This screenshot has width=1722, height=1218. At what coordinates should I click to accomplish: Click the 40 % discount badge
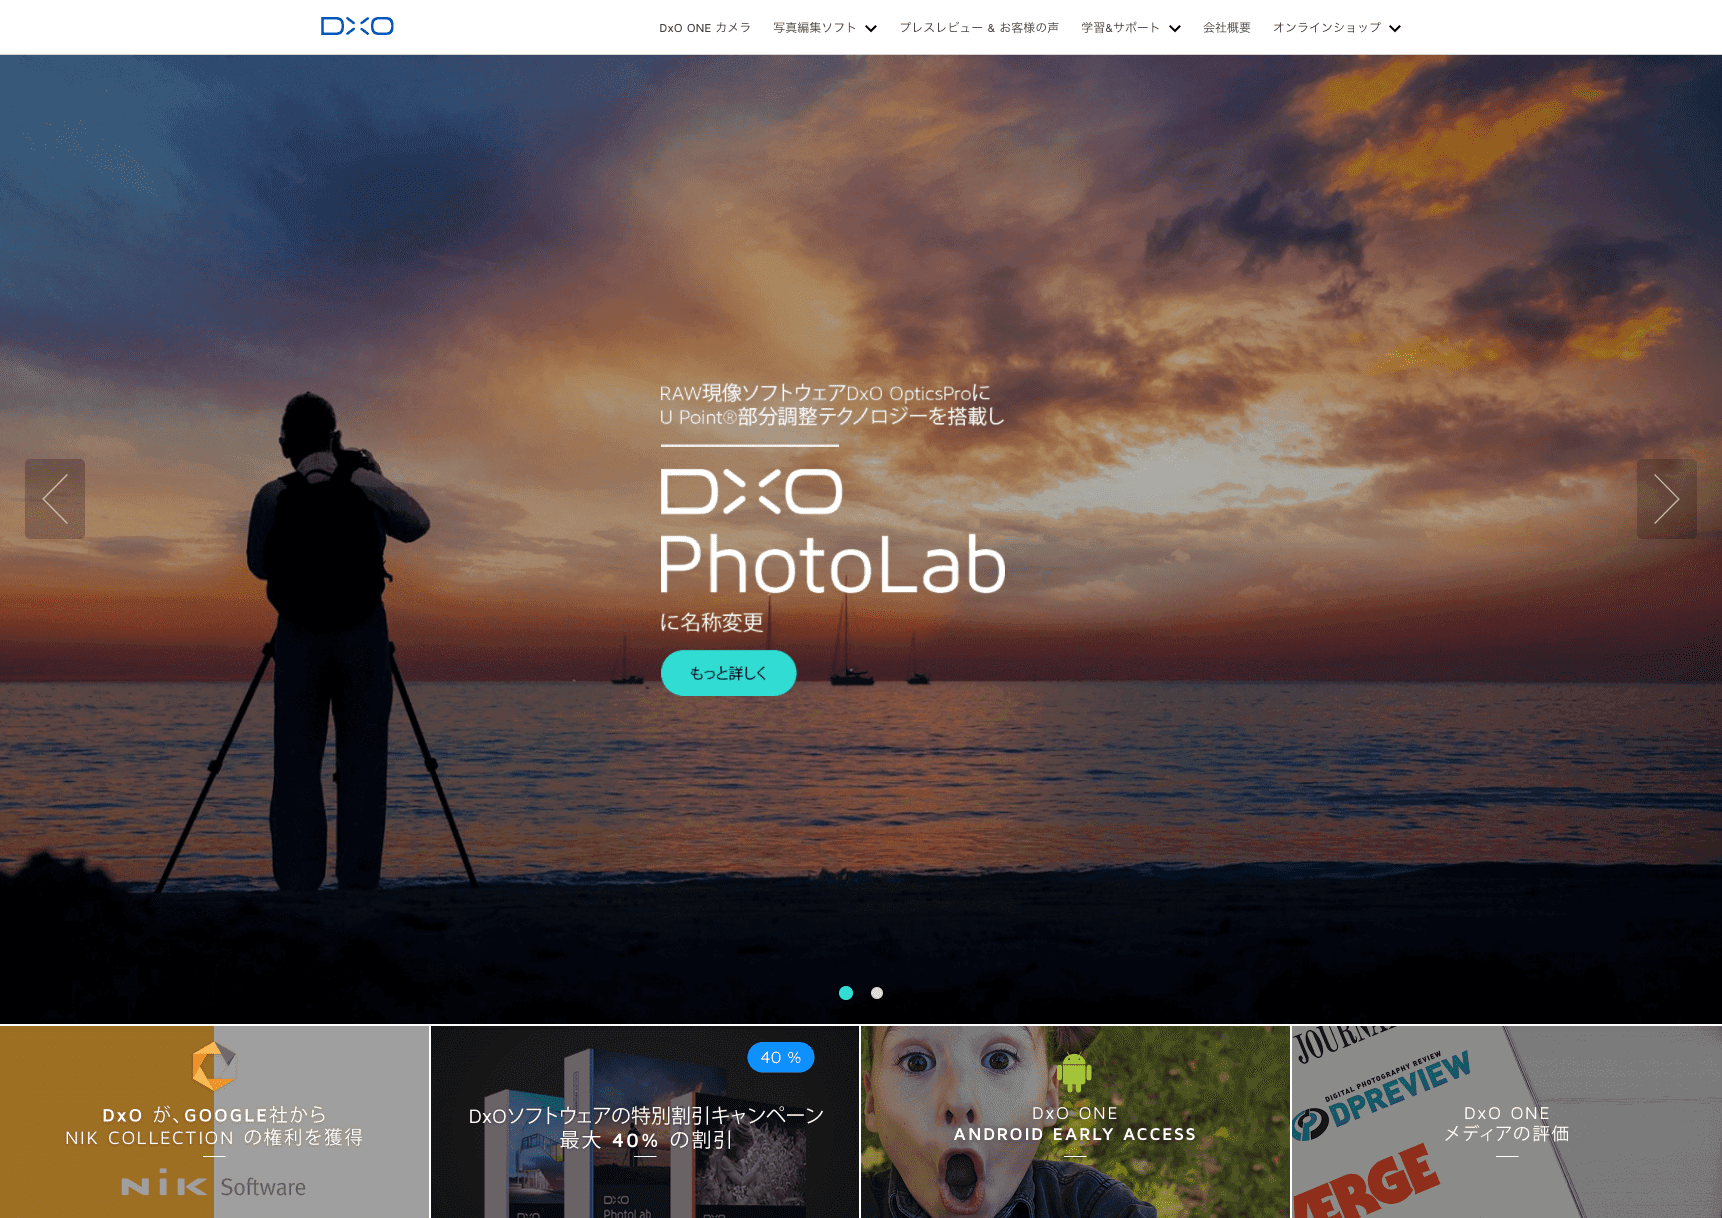781,1057
